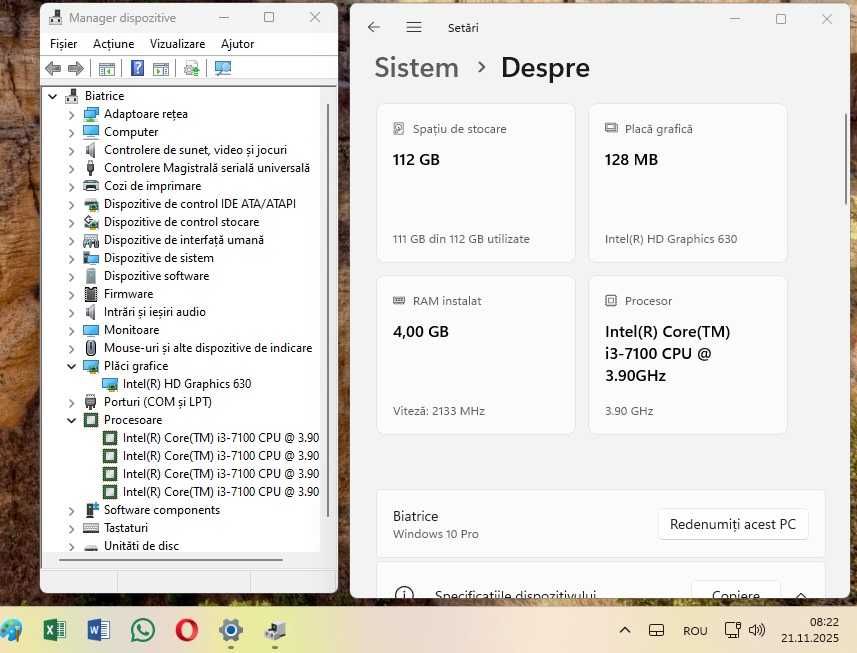Select Intel(R) HD Graphics 630 device
Image resolution: width=857 pixels, height=653 pixels.
(x=187, y=384)
